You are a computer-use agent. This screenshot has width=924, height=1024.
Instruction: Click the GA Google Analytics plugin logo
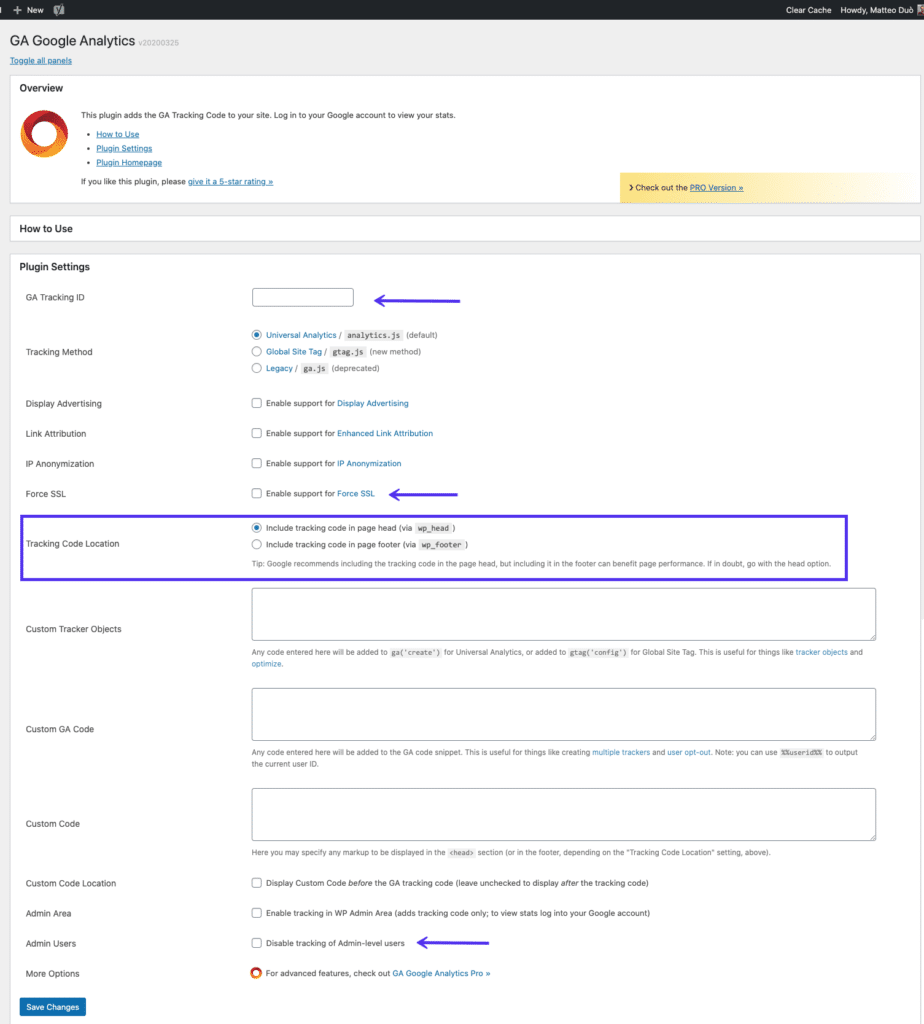tap(44, 134)
